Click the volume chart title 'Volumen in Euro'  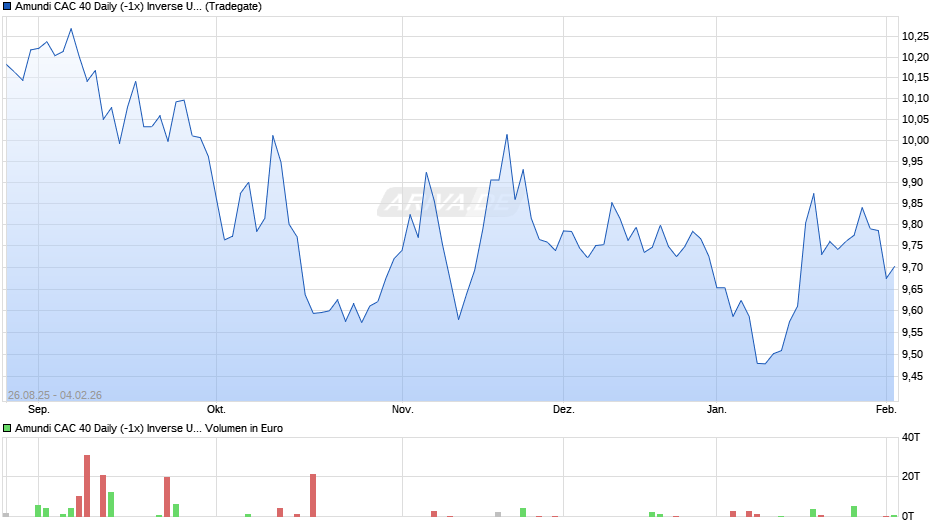point(244,428)
